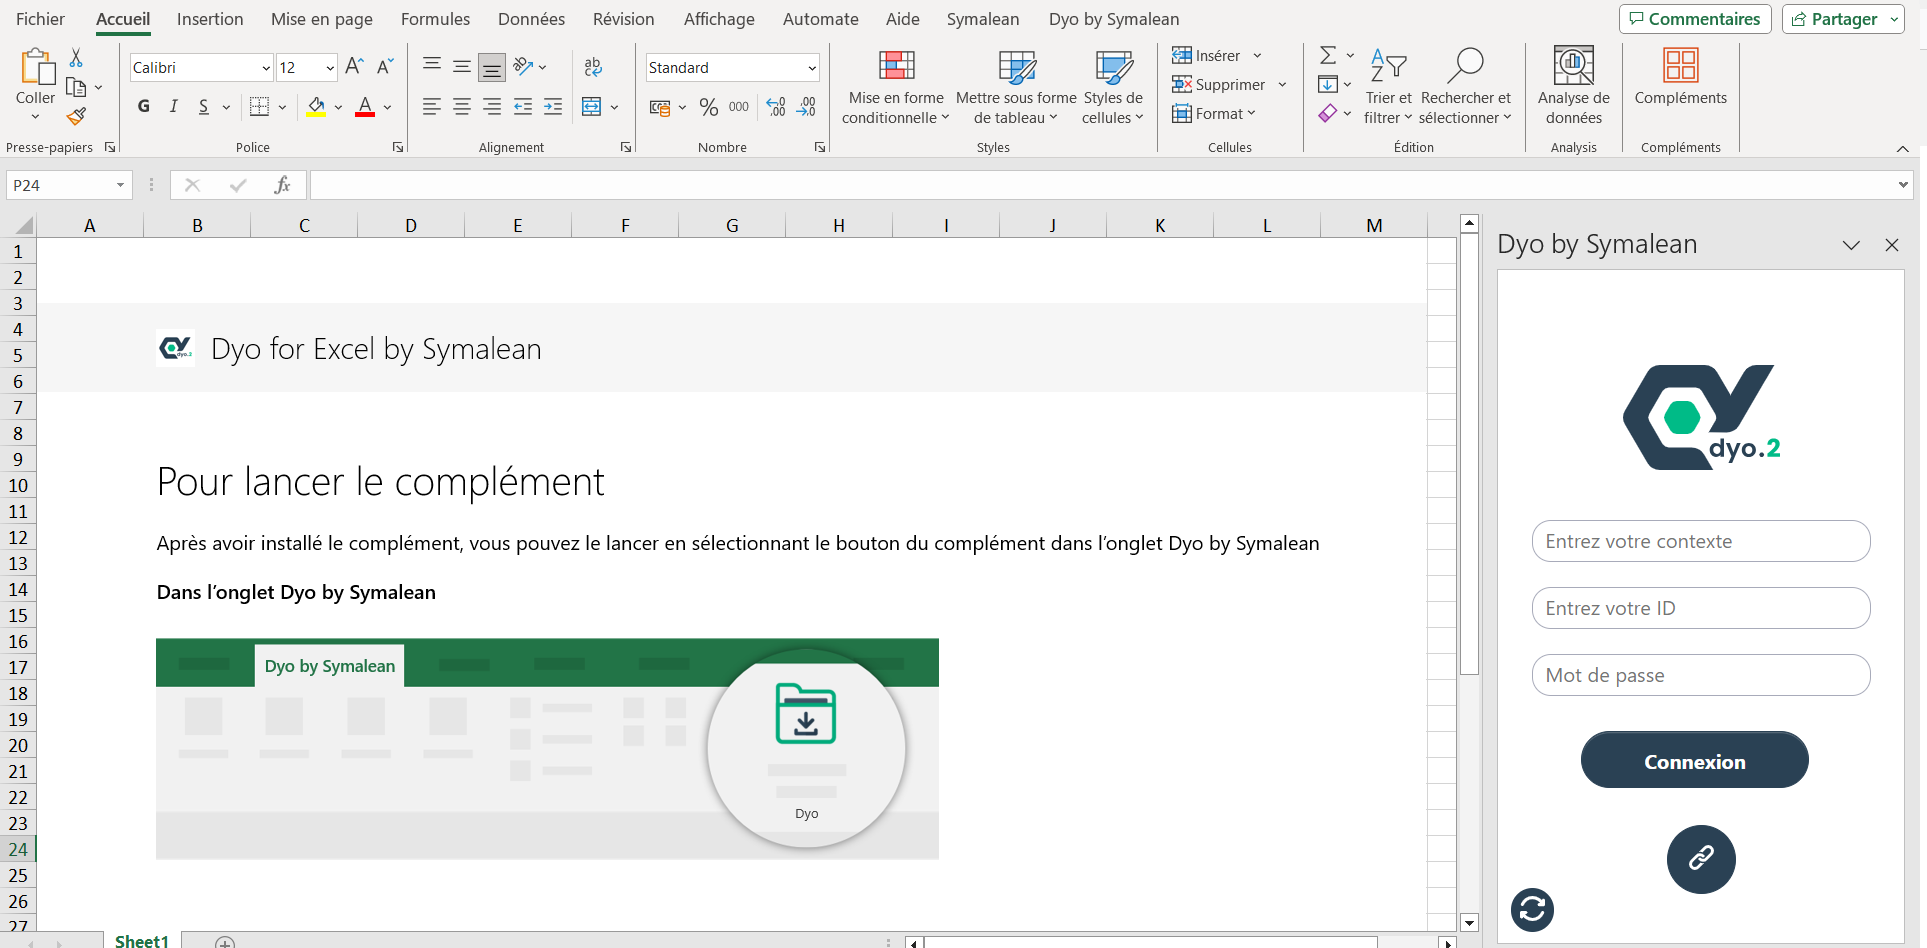The height and width of the screenshot is (948, 1927).
Task: Click the Coller paste icon
Action: [x=37, y=67]
